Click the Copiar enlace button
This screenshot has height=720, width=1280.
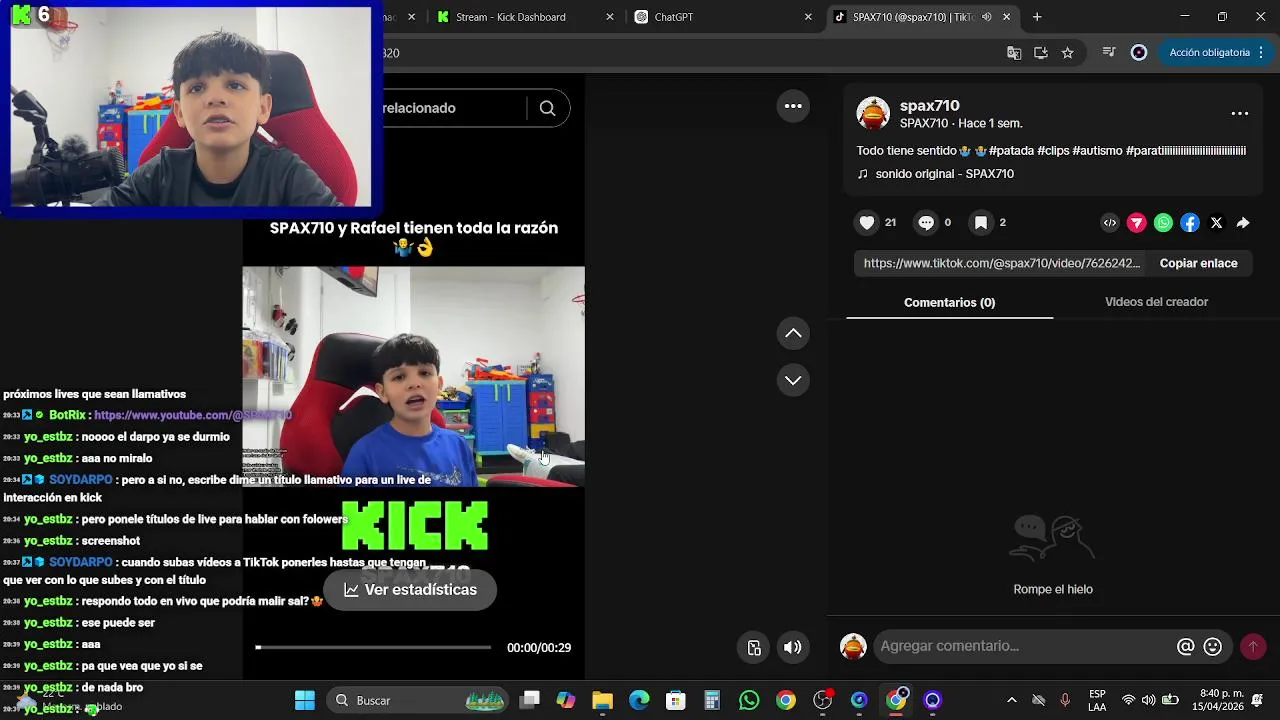point(1198,263)
